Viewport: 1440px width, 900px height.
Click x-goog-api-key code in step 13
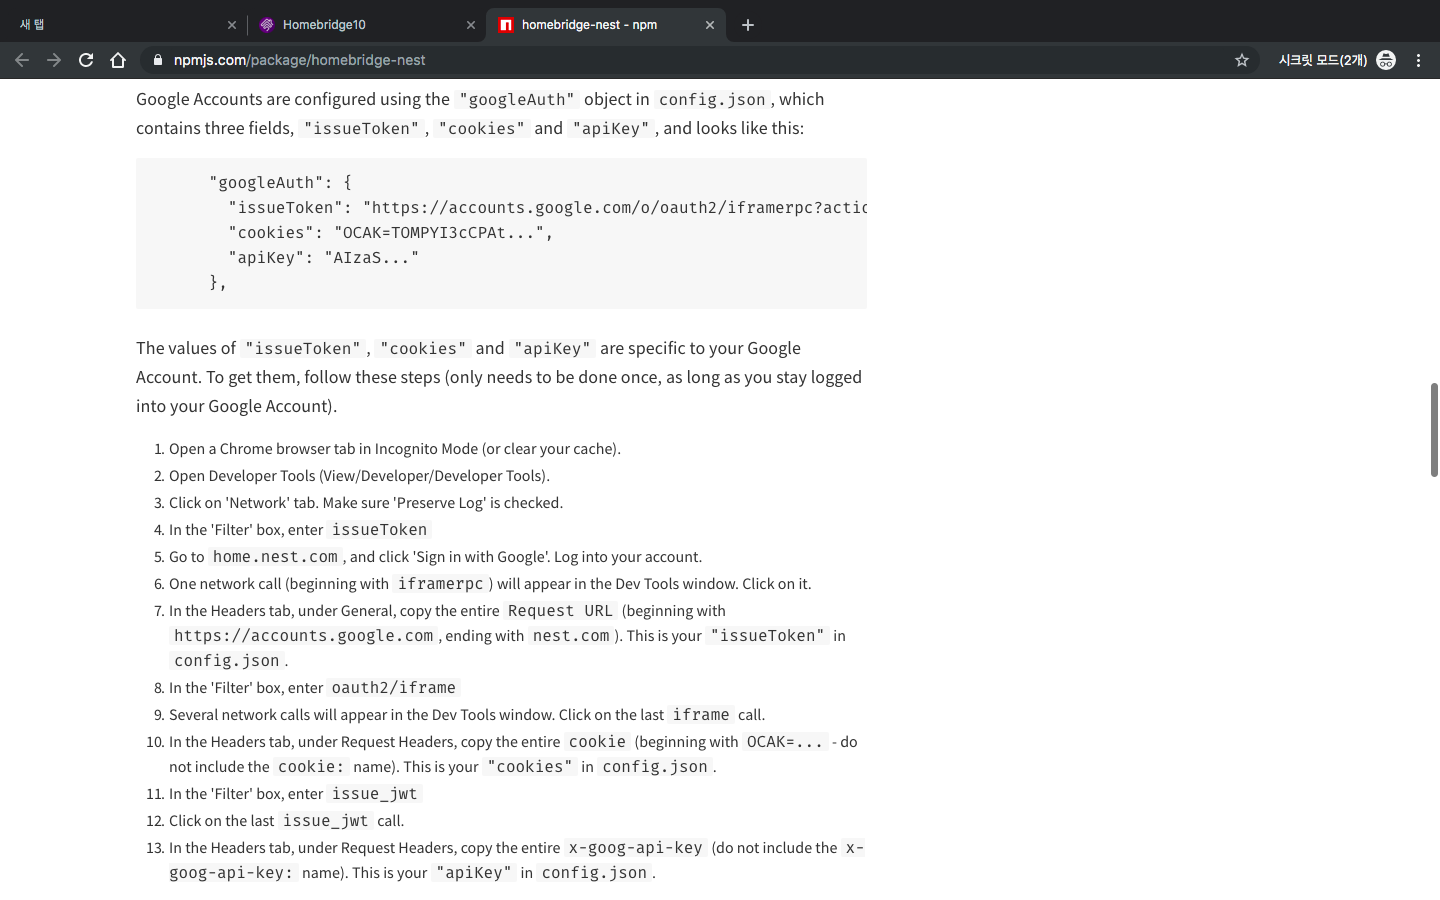636,848
